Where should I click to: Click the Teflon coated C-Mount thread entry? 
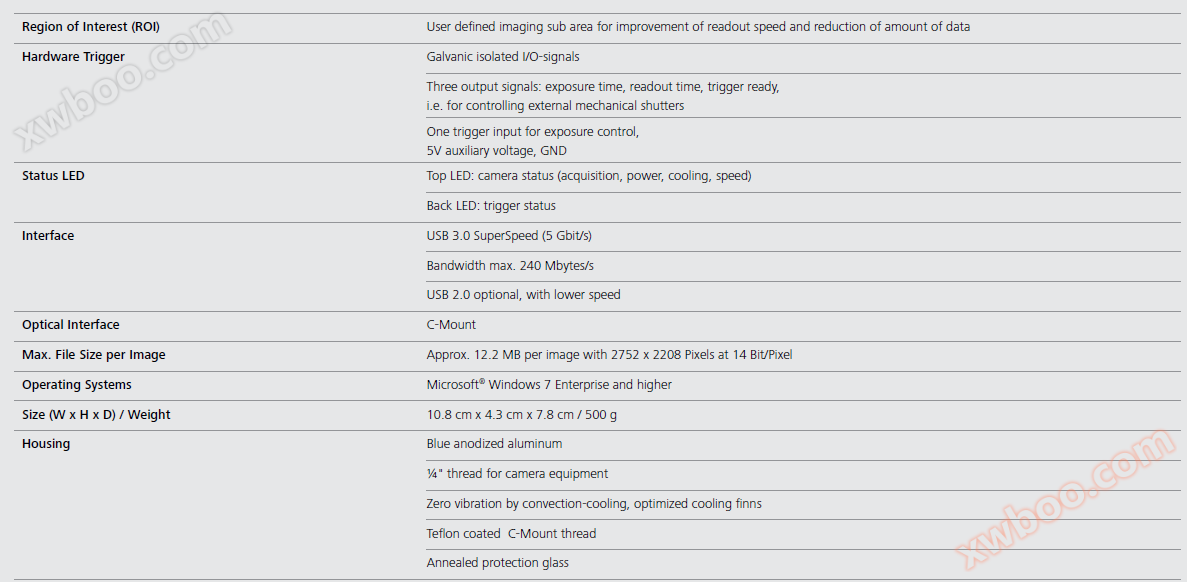tap(511, 534)
